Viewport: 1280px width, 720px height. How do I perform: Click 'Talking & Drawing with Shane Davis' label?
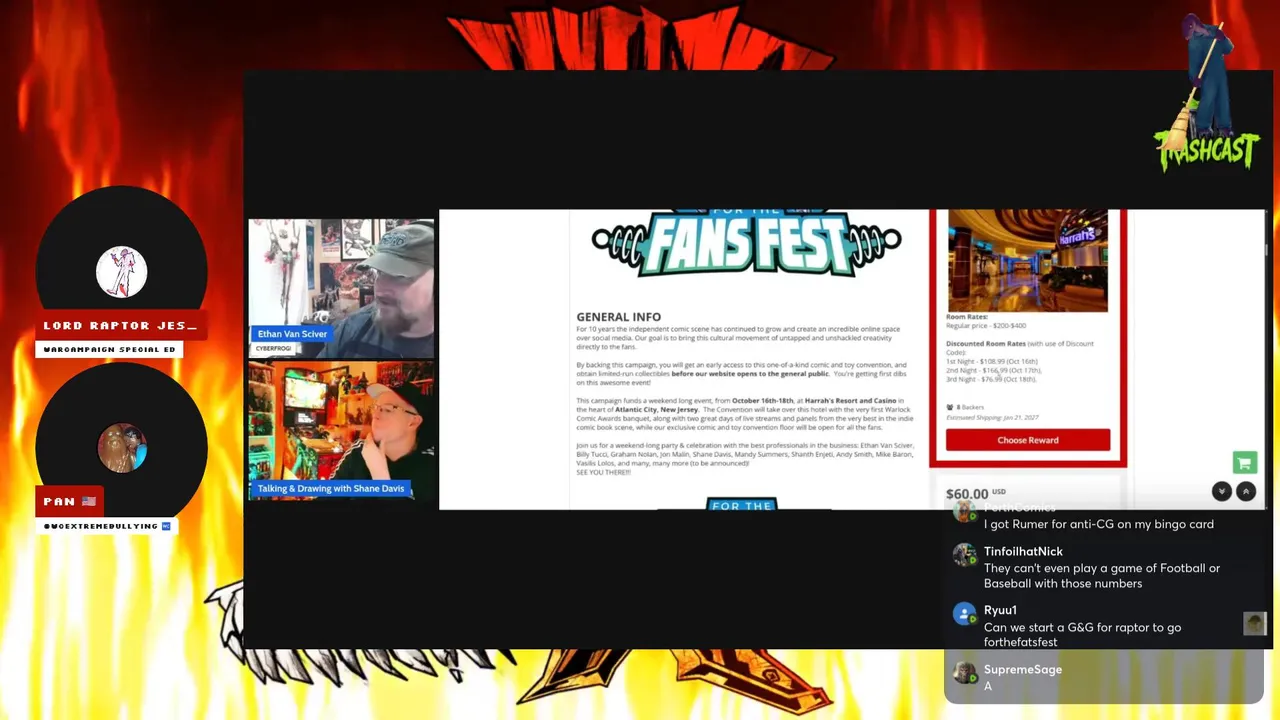(331, 489)
